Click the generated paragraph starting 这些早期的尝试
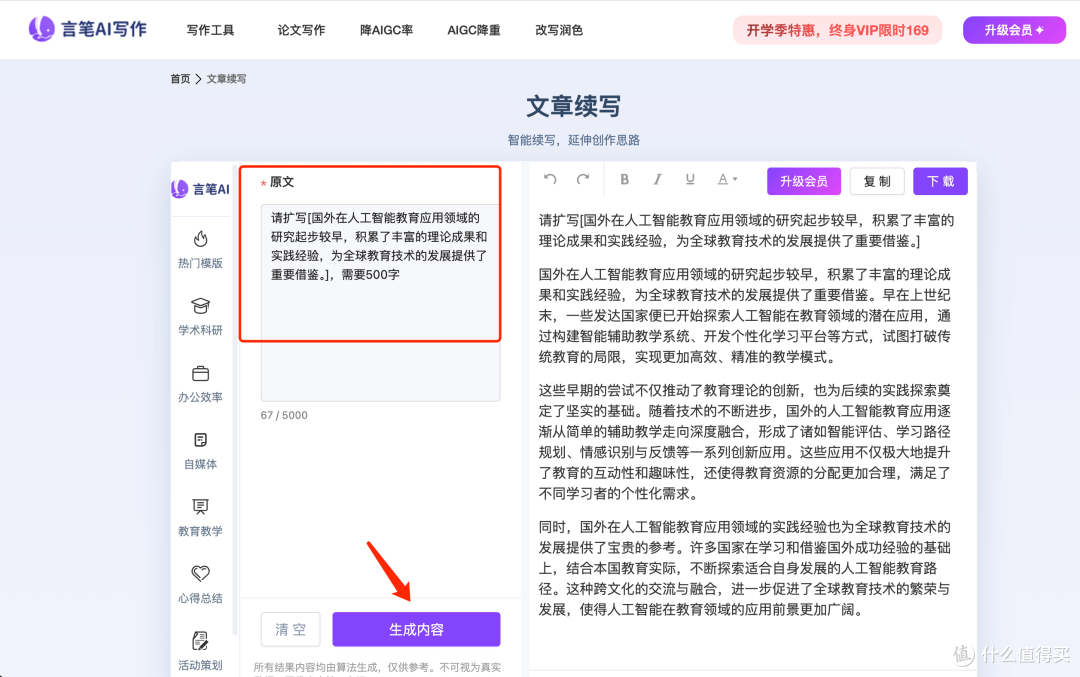This screenshot has height=677, width=1080. click(x=745, y=442)
